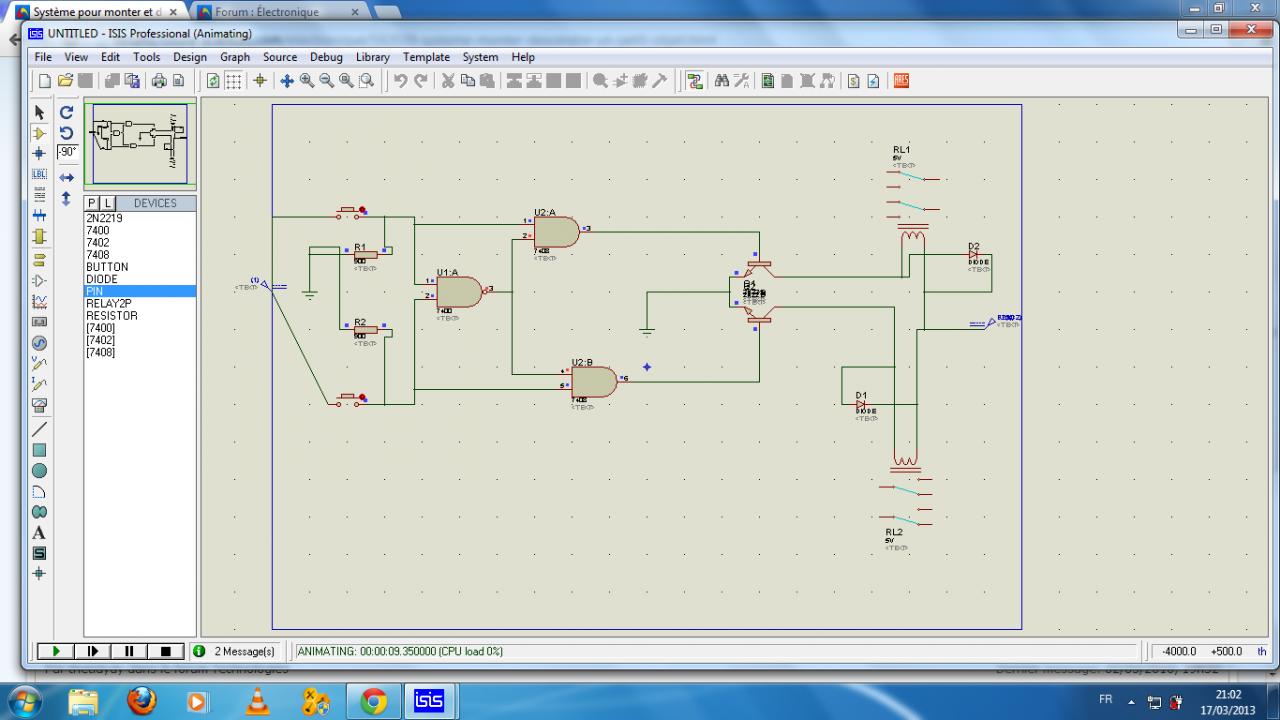
Task: Click the rotate clockwise icon
Action: (x=67, y=112)
